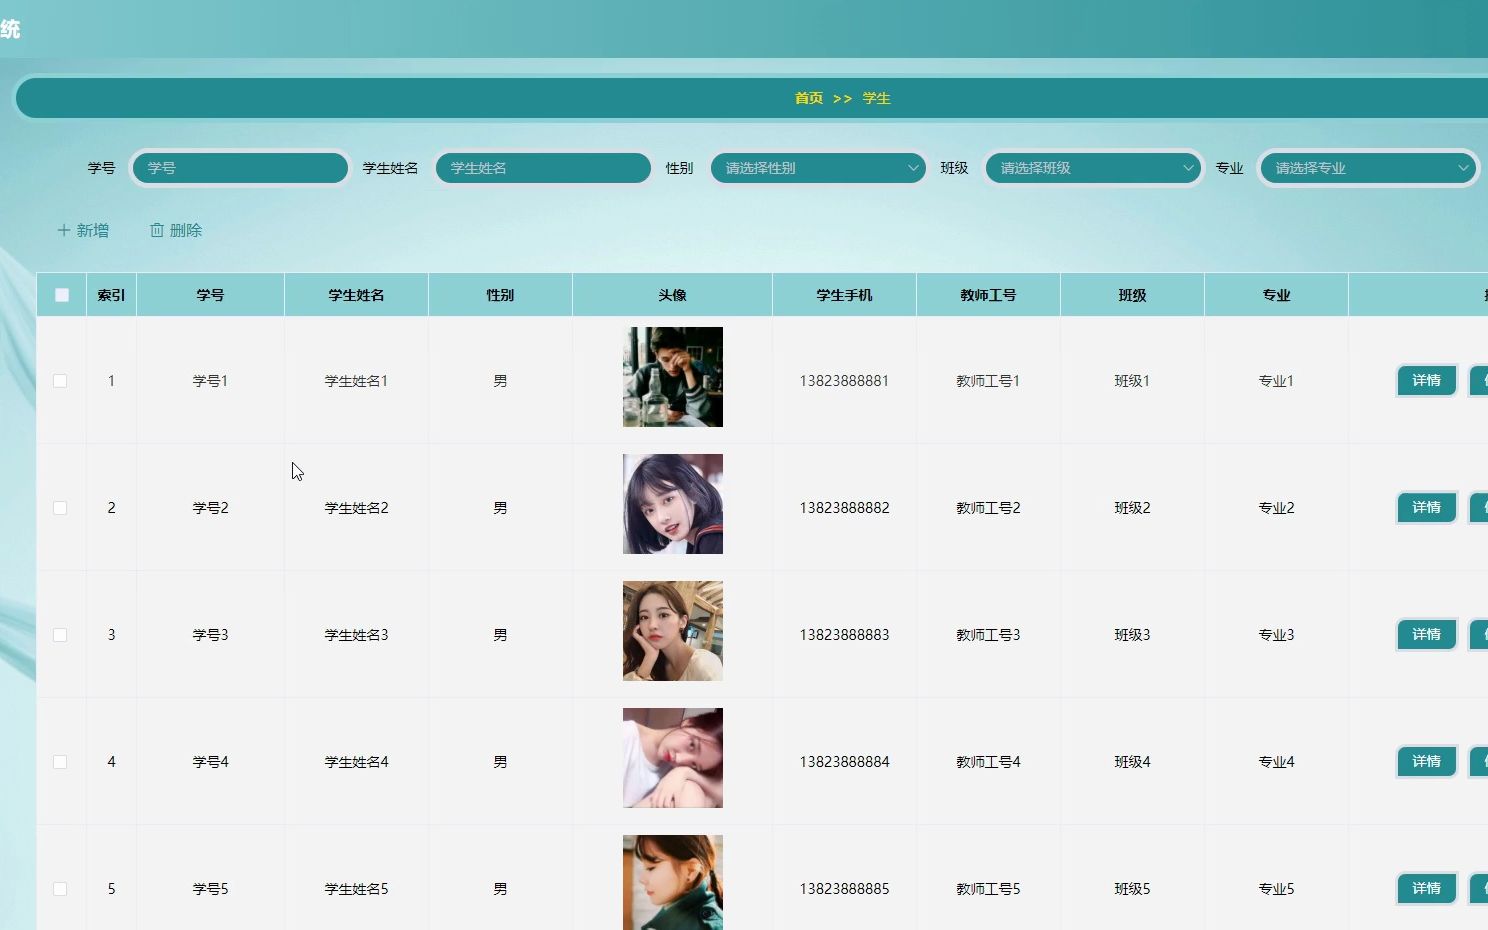1488x930 pixels.
Task: Select phone number 13823888885
Action: 844,889
